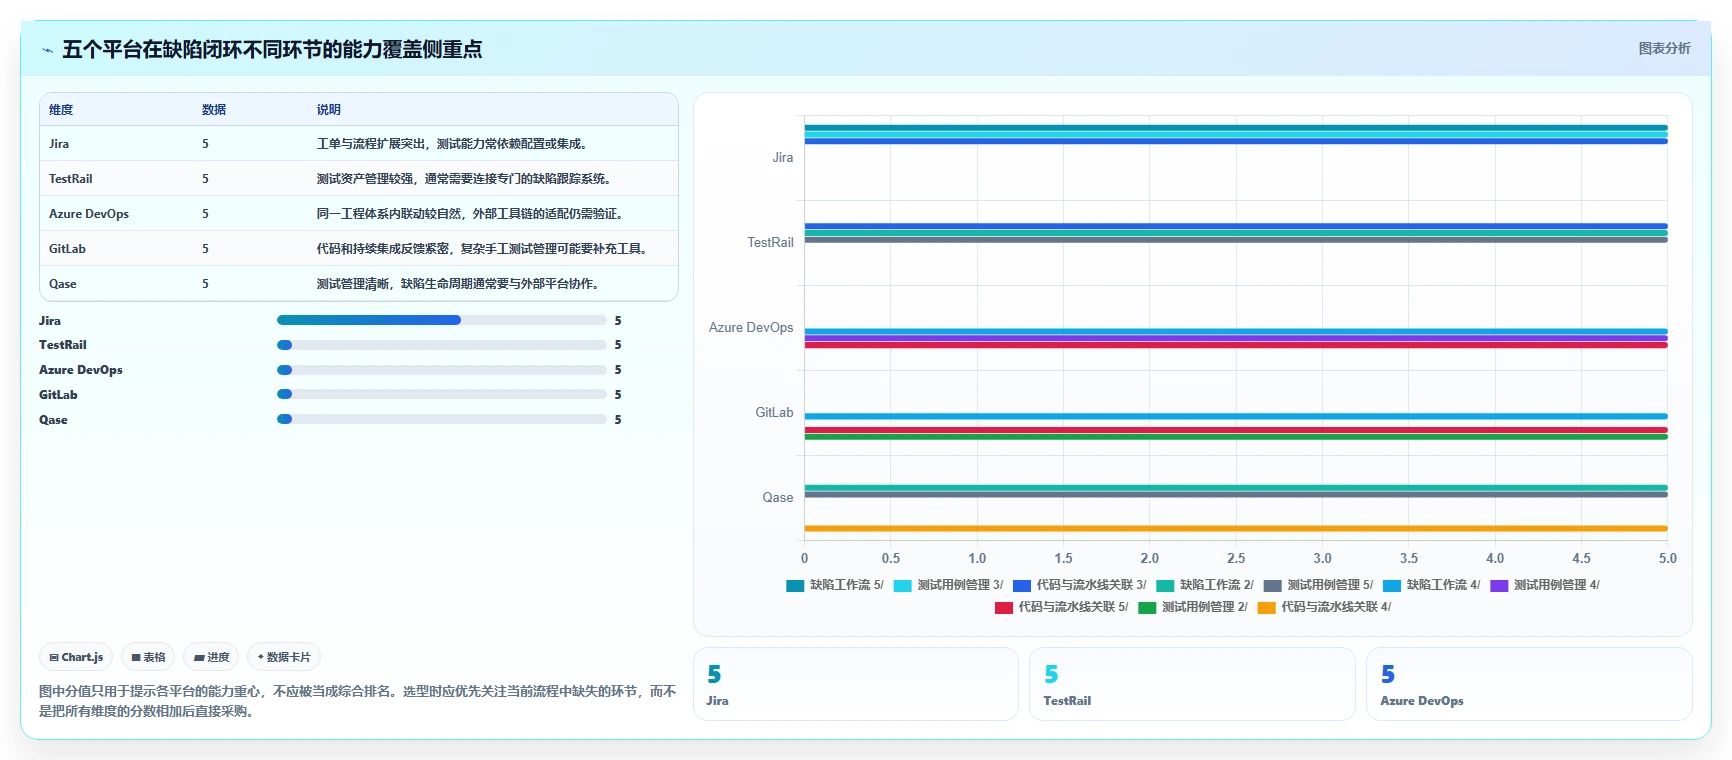Click the Azure DevOps progress bar
This screenshot has height=760, width=1732.
441,370
